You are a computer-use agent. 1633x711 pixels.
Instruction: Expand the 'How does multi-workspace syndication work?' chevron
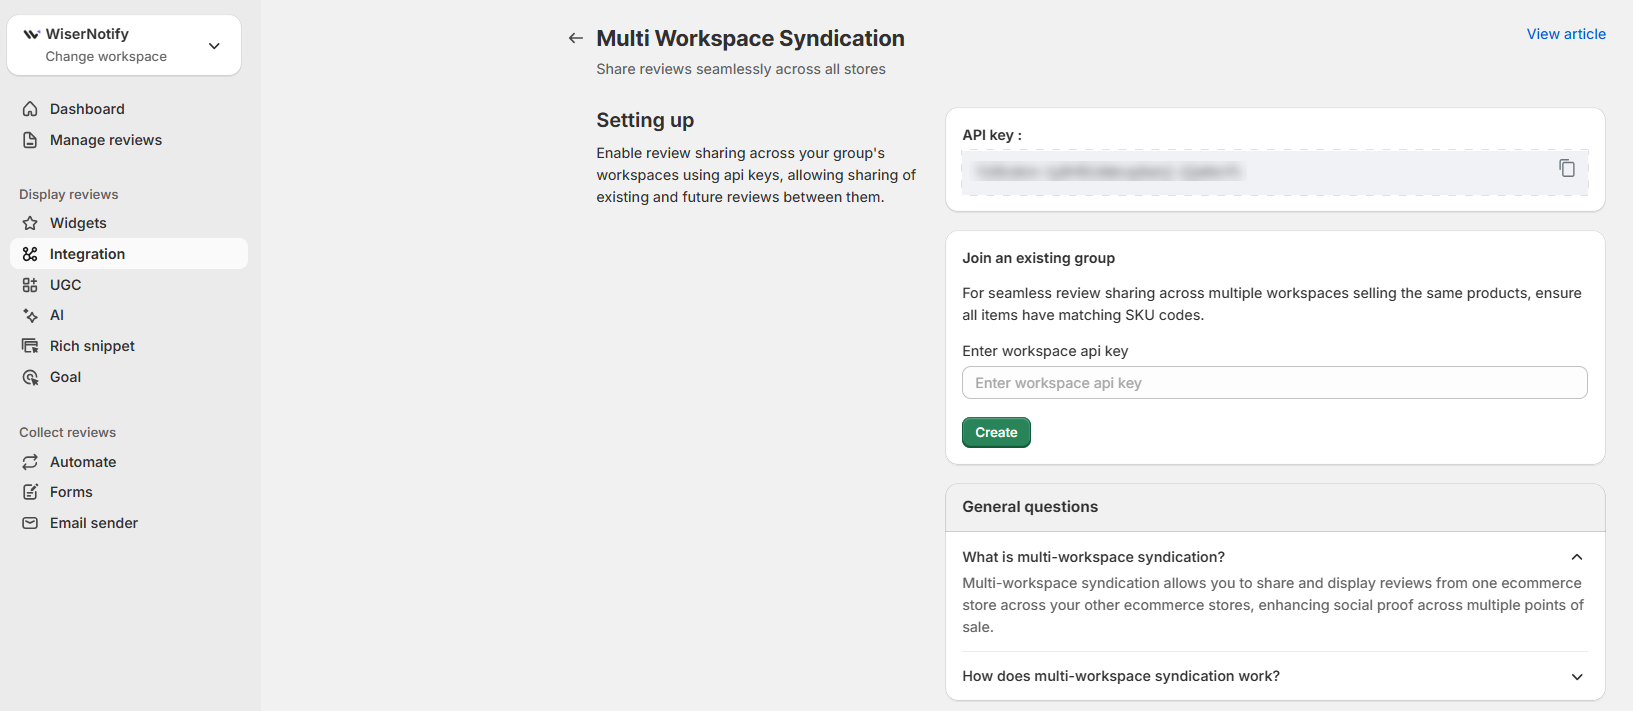tap(1577, 677)
